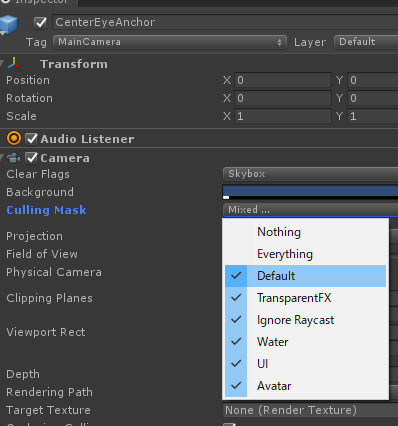The width and height of the screenshot is (398, 426).
Task: Click the blue cube GameObject icon
Action: [x=8, y=24]
